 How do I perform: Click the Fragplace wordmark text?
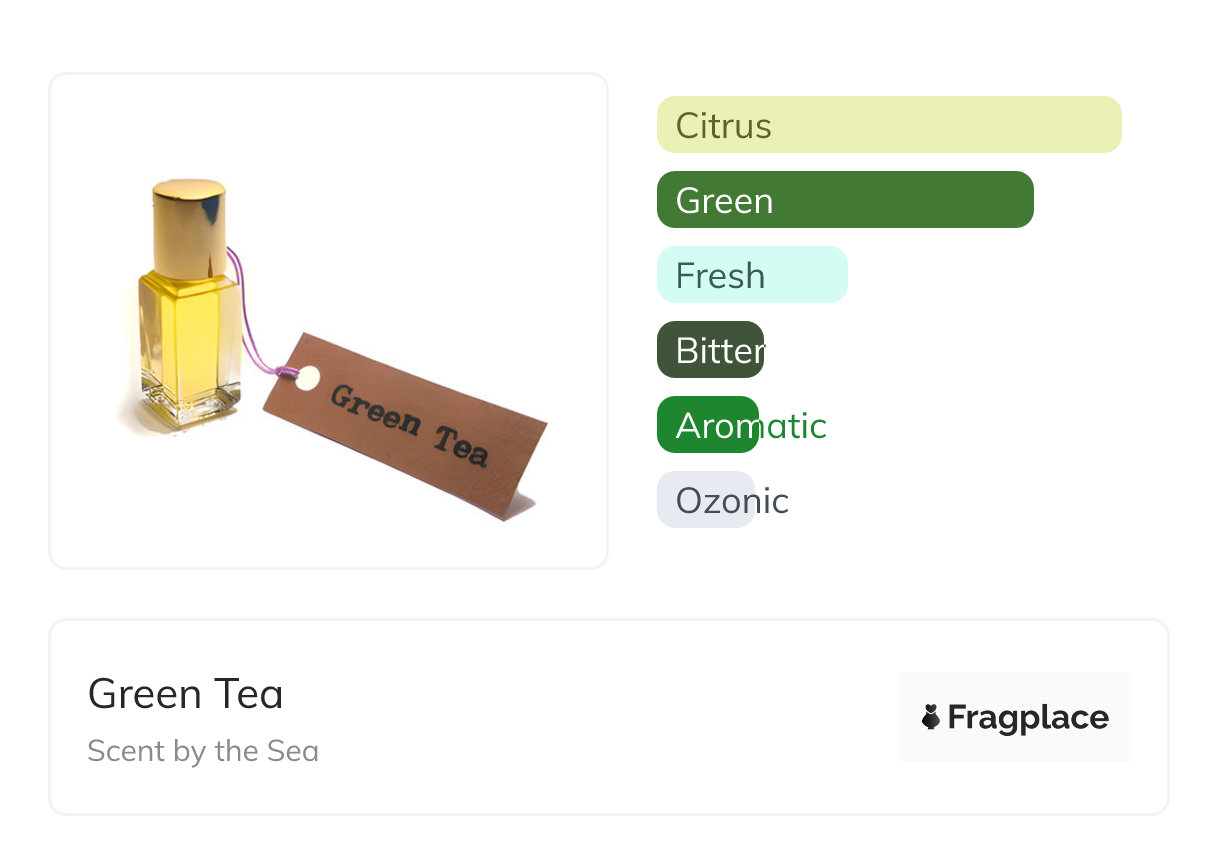tap(1027, 717)
